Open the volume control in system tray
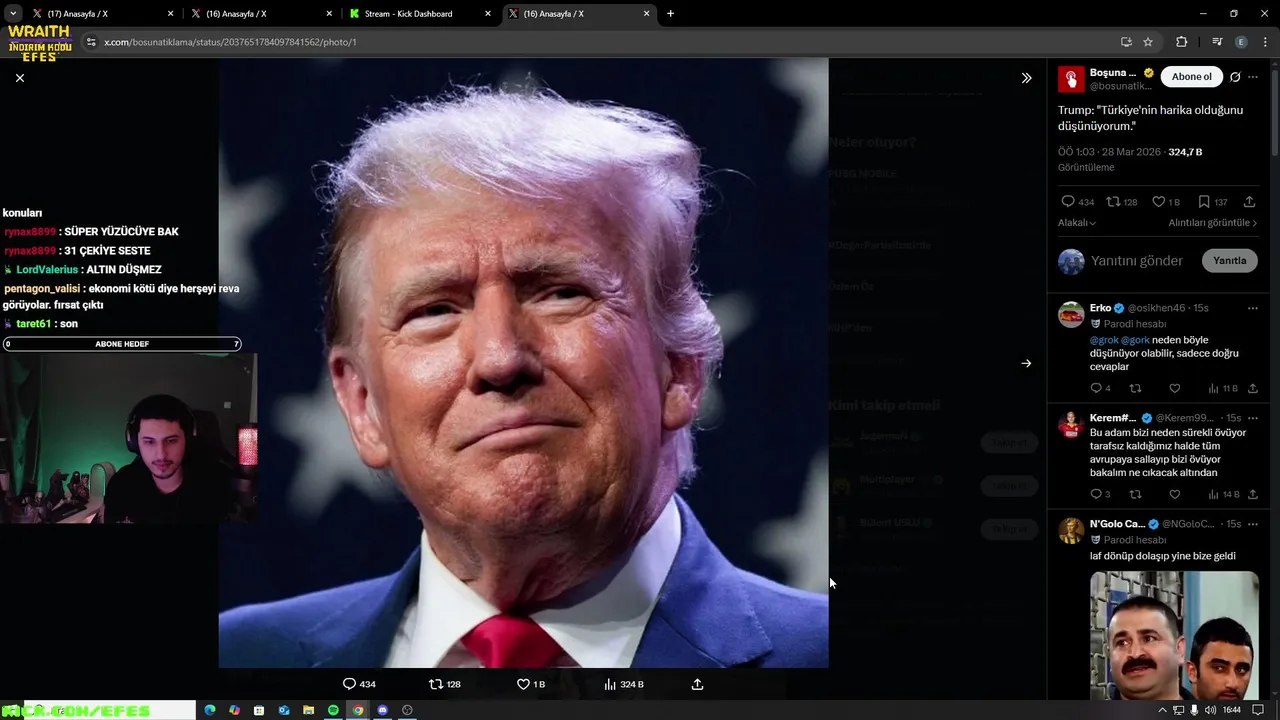This screenshot has height=720, width=1280. (1210, 710)
